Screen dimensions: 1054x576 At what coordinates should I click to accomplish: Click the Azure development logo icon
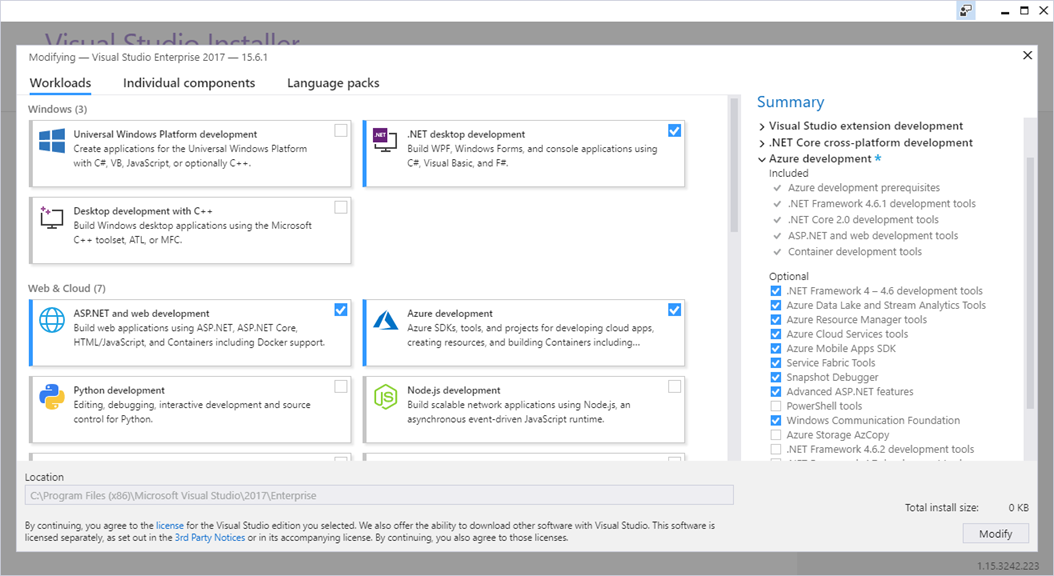click(x=385, y=320)
